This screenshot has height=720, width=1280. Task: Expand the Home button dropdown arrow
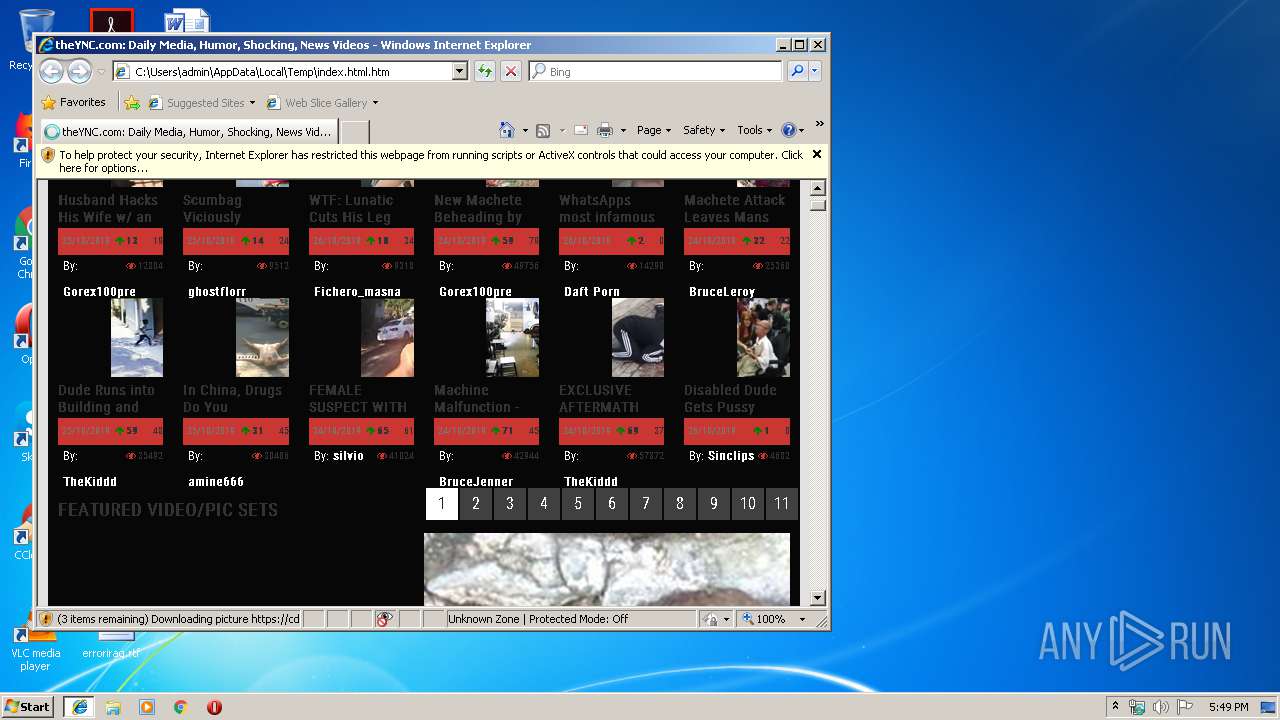tap(525, 131)
